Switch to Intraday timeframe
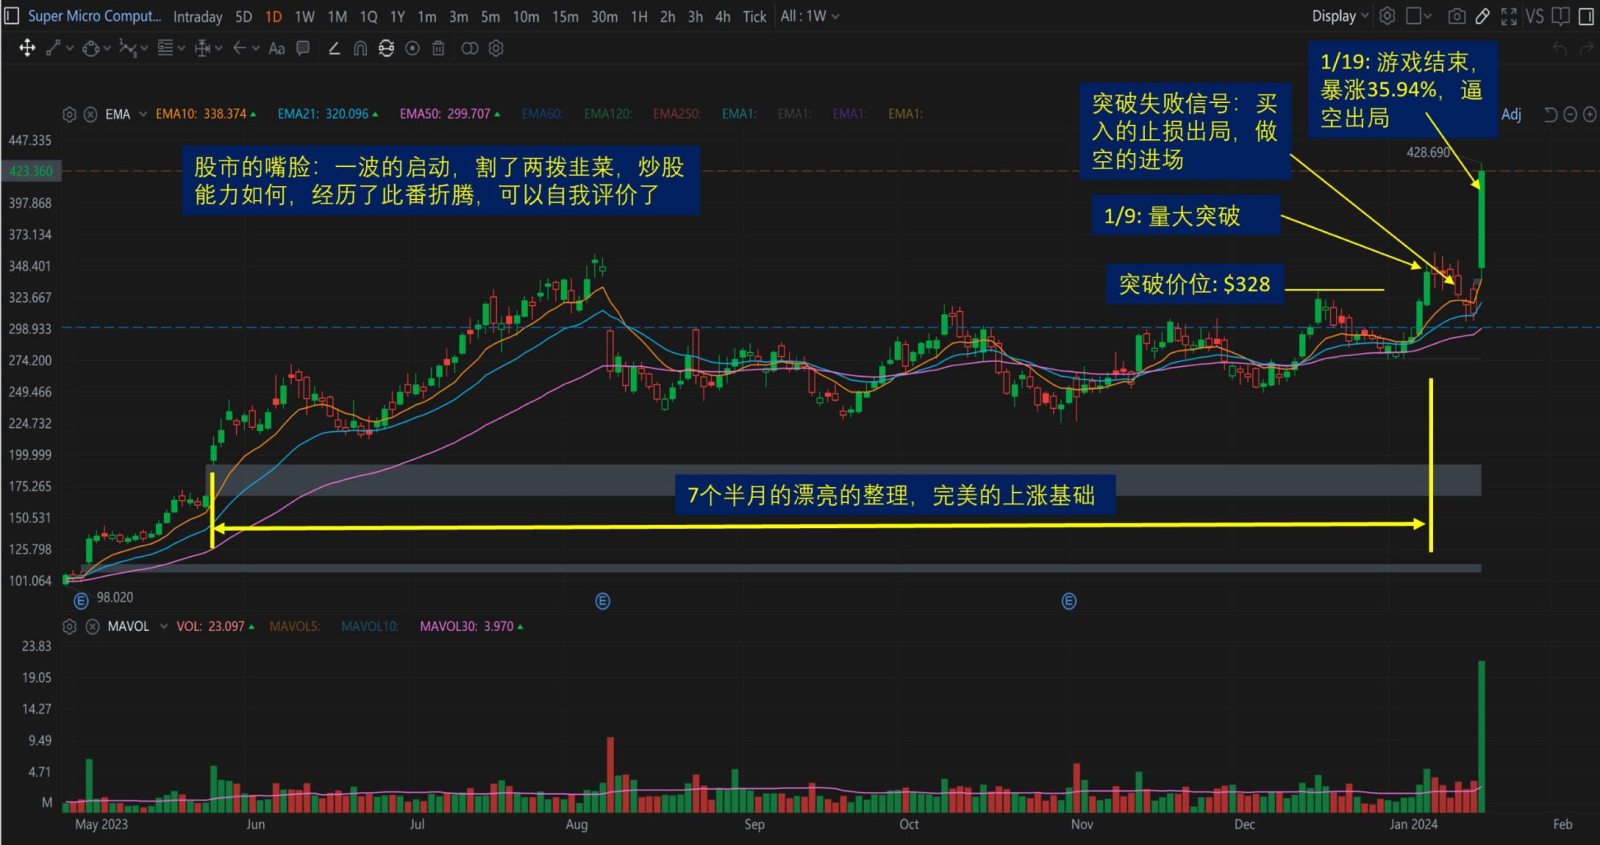Viewport: 1600px width, 845px height. tap(198, 16)
